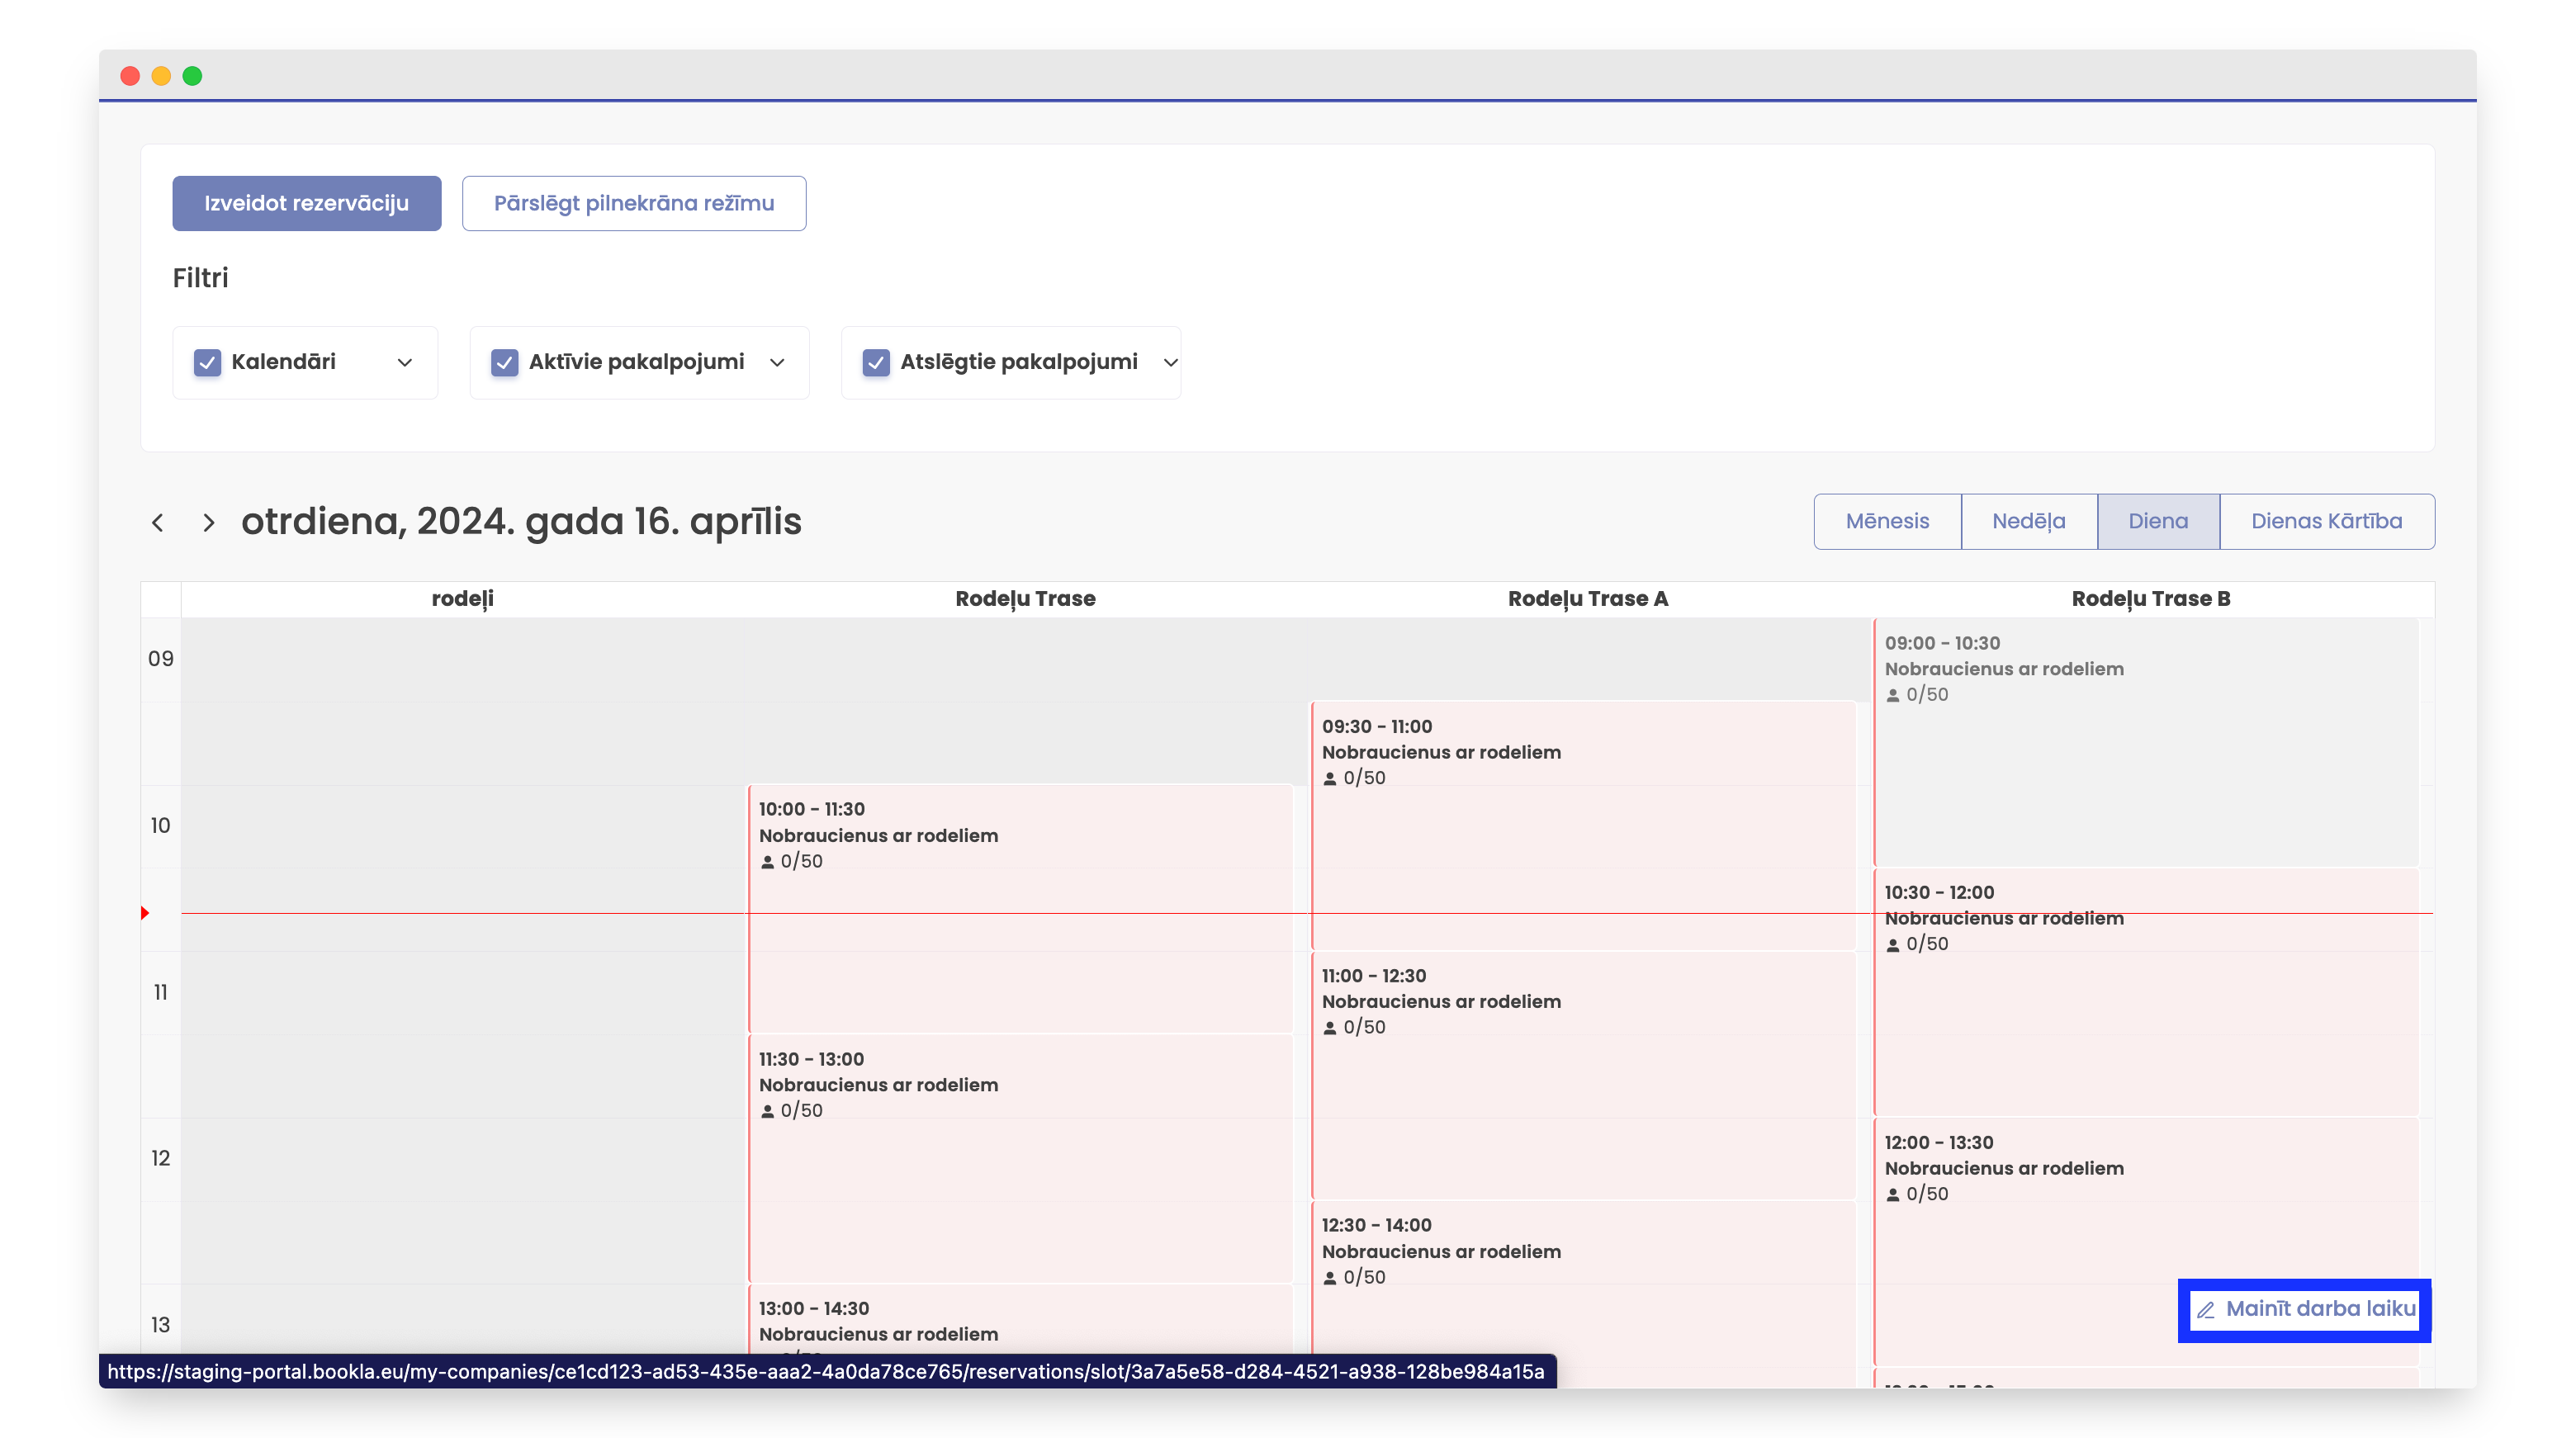Click person icon in 10:00 - 11:30 slot
This screenshot has width=2576, height=1438.
pos(767,862)
